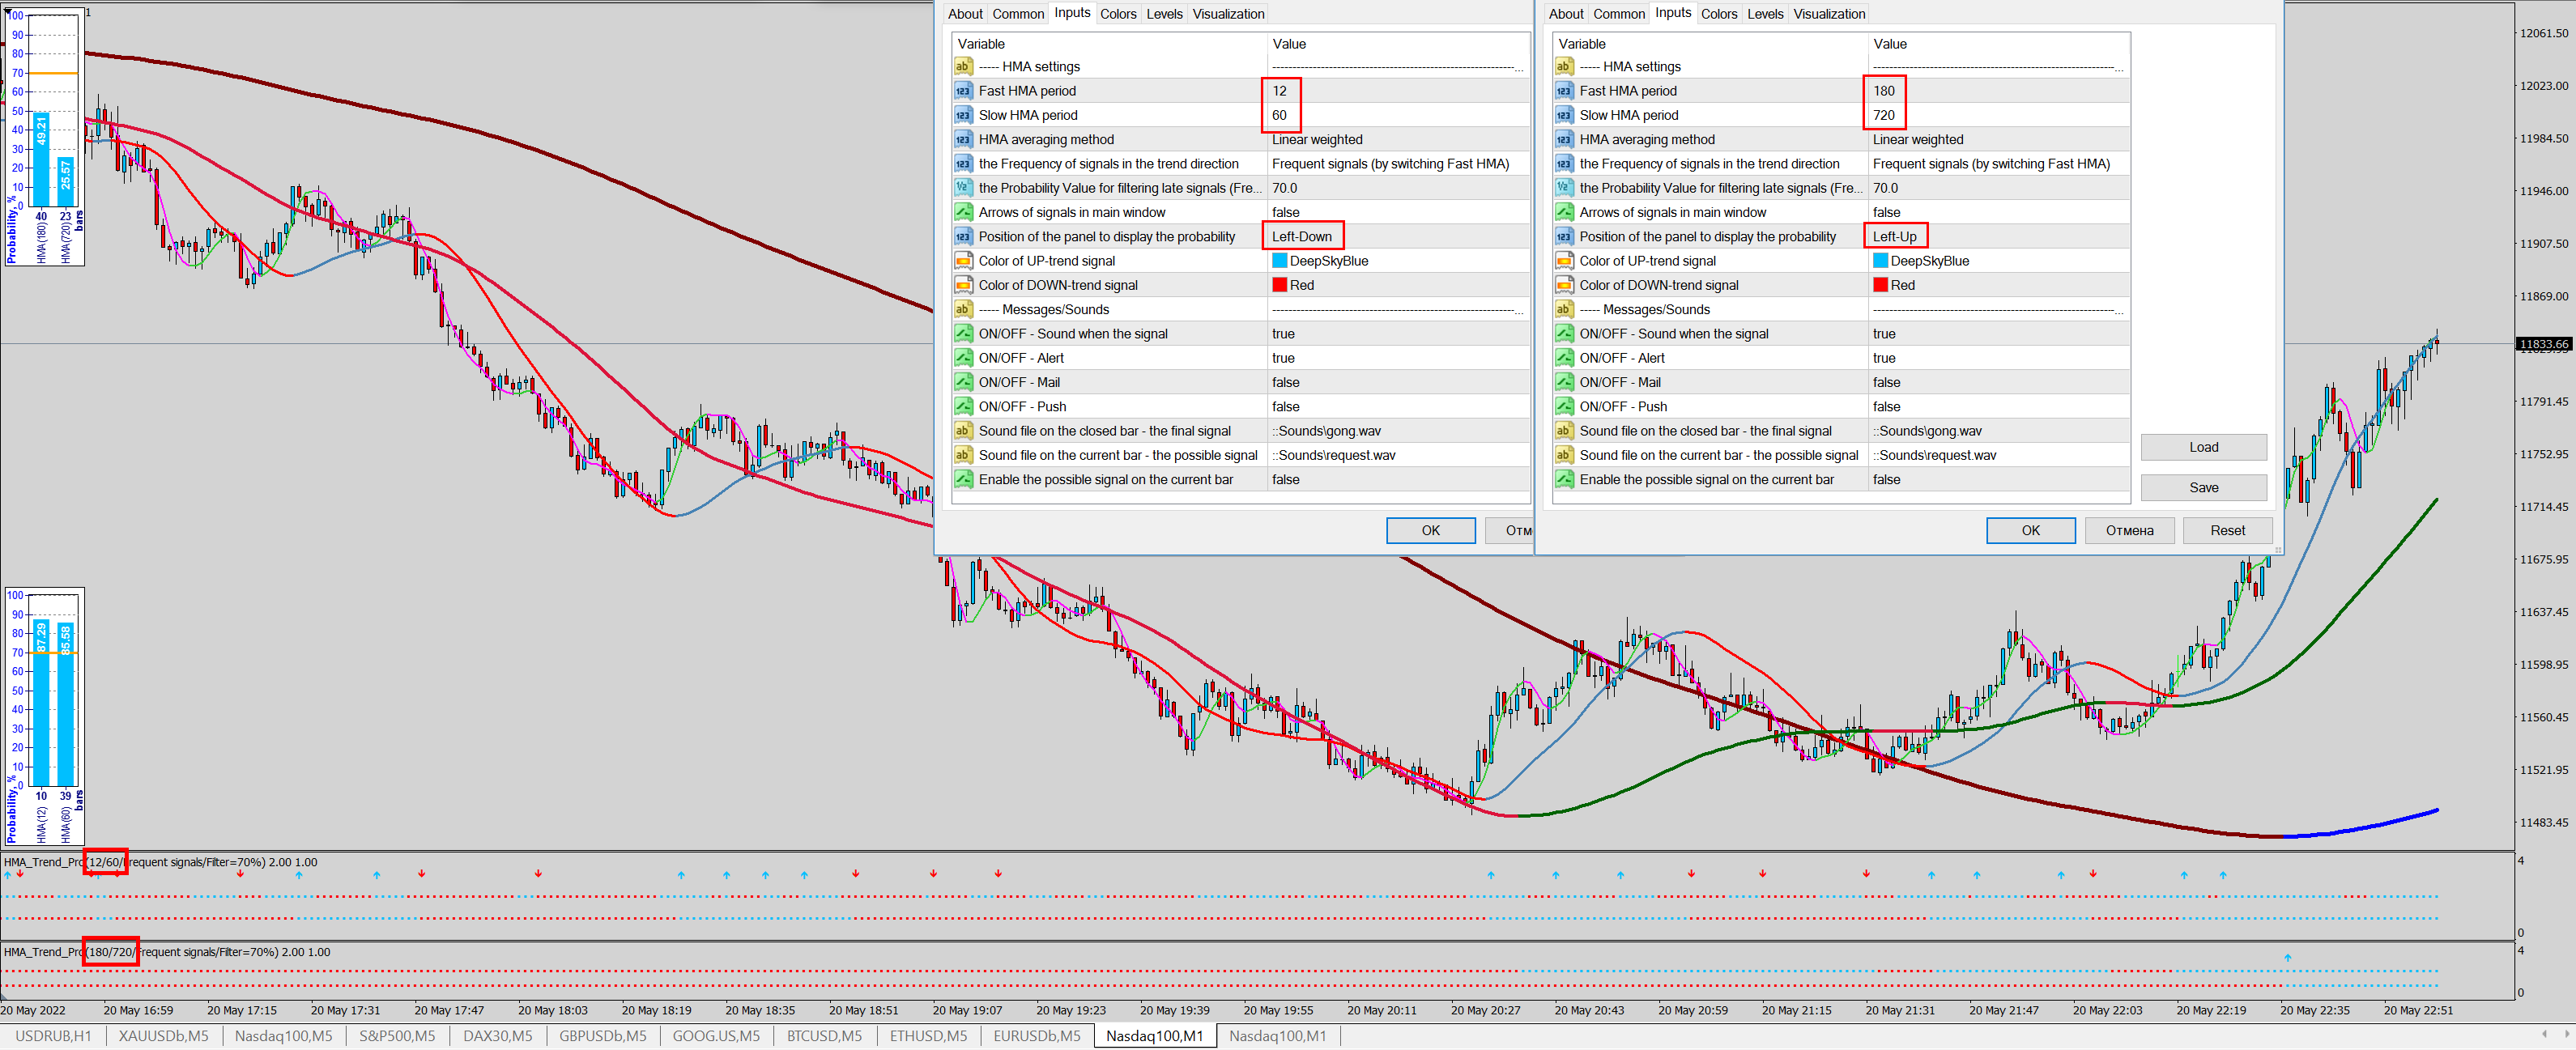
Task: Open the Left-Down panel position dropdown
Action: tap(1301, 237)
